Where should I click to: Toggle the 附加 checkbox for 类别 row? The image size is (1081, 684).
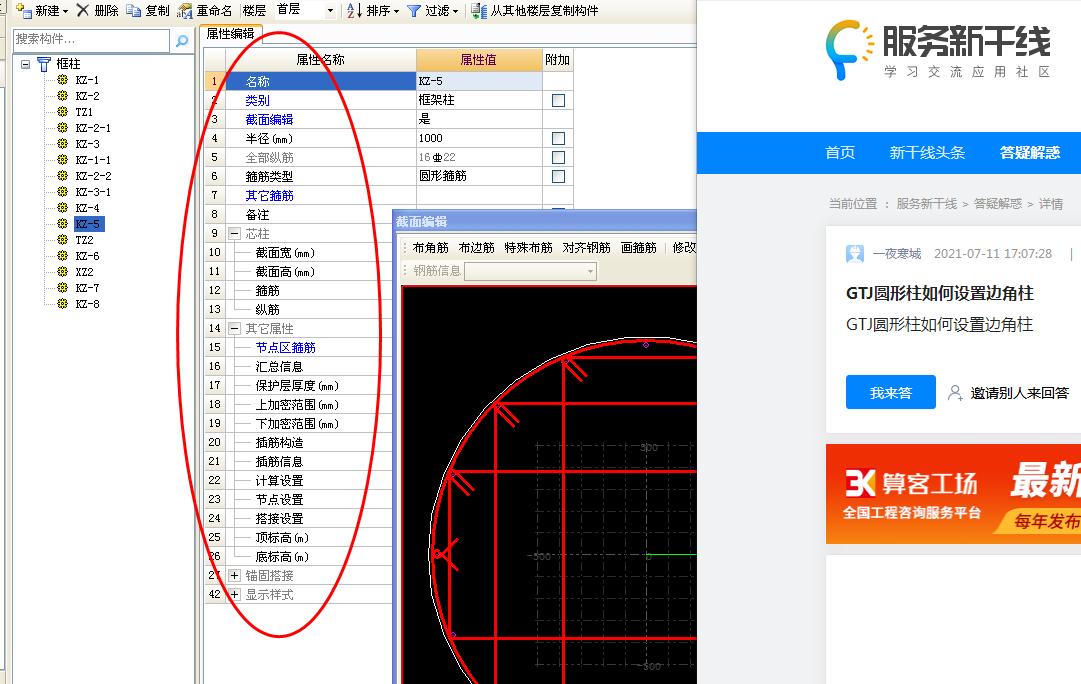[x=558, y=101]
